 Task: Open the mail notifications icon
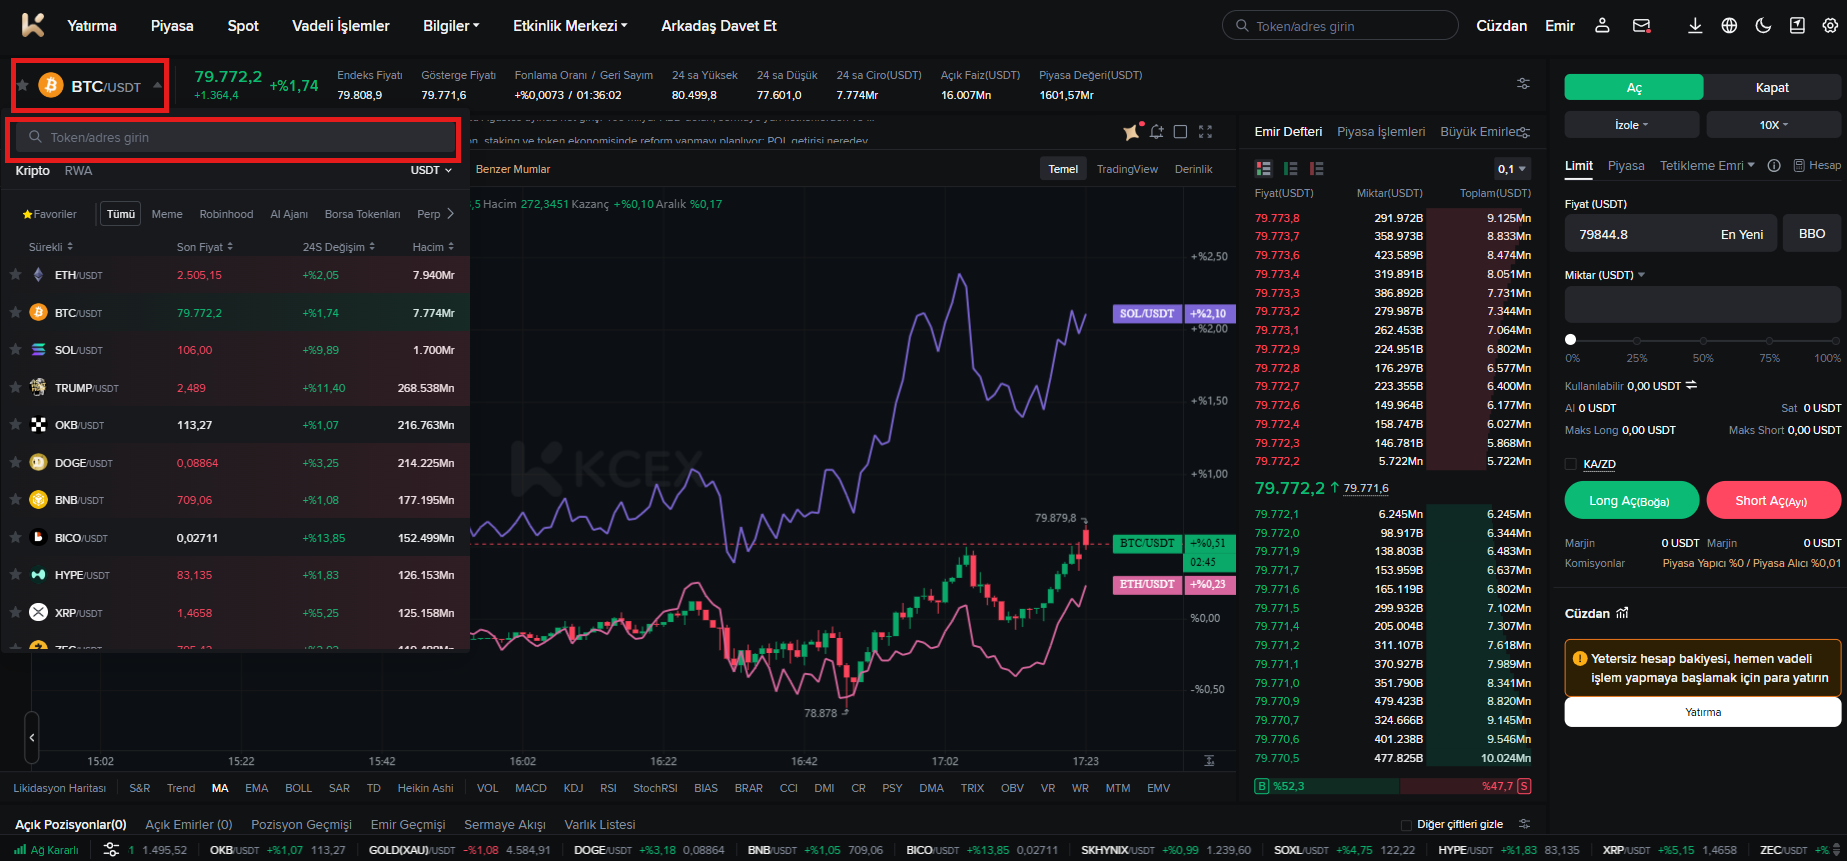1641,26
